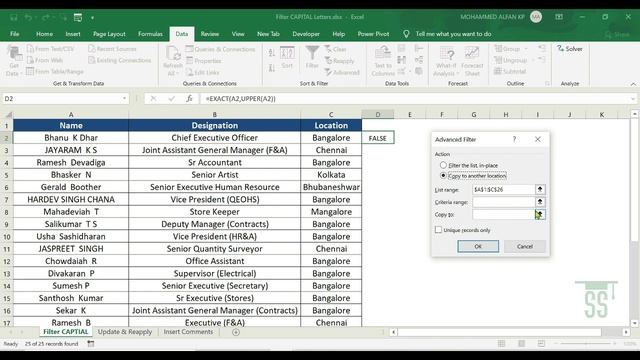Screen dimensions: 640x360
Task: Collapse the ribbon with the chevron
Action: [633, 84]
